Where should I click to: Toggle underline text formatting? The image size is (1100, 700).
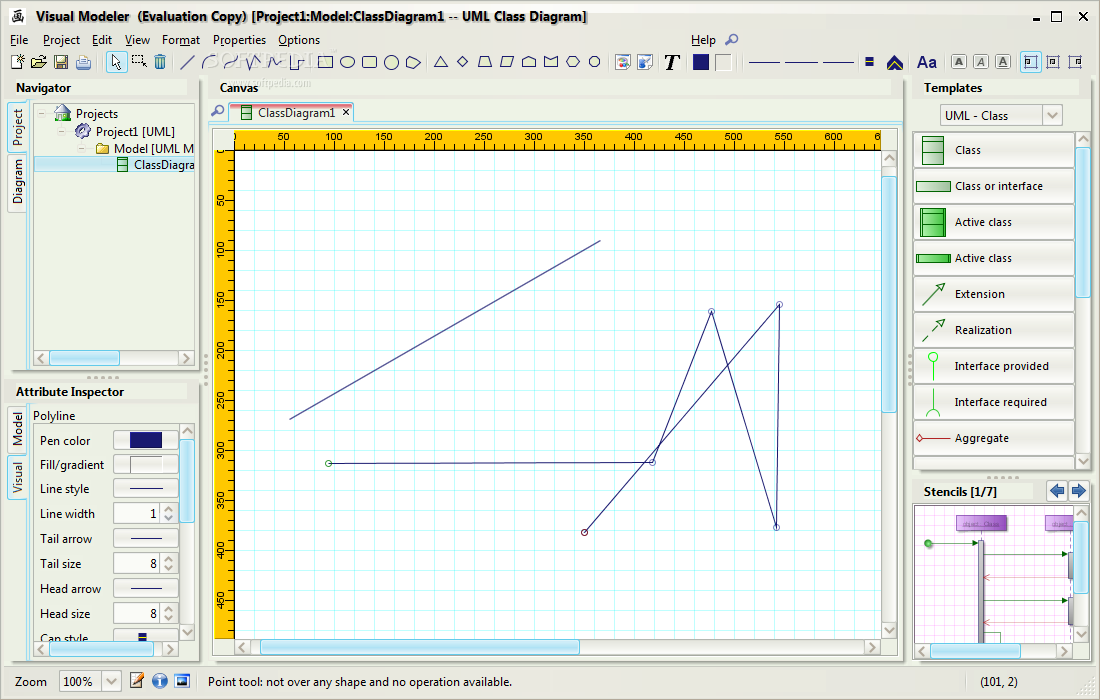tap(1003, 62)
